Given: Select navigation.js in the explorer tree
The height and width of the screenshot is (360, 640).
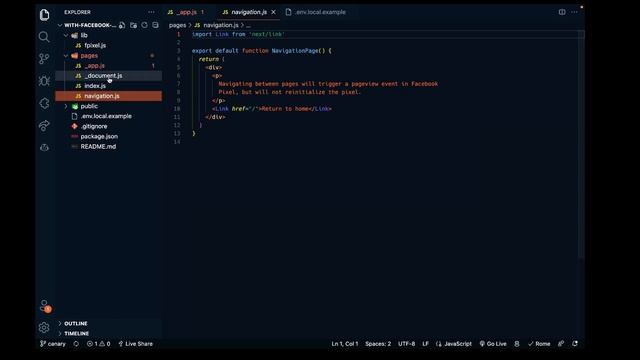Looking at the screenshot, I should tap(109, 96).
